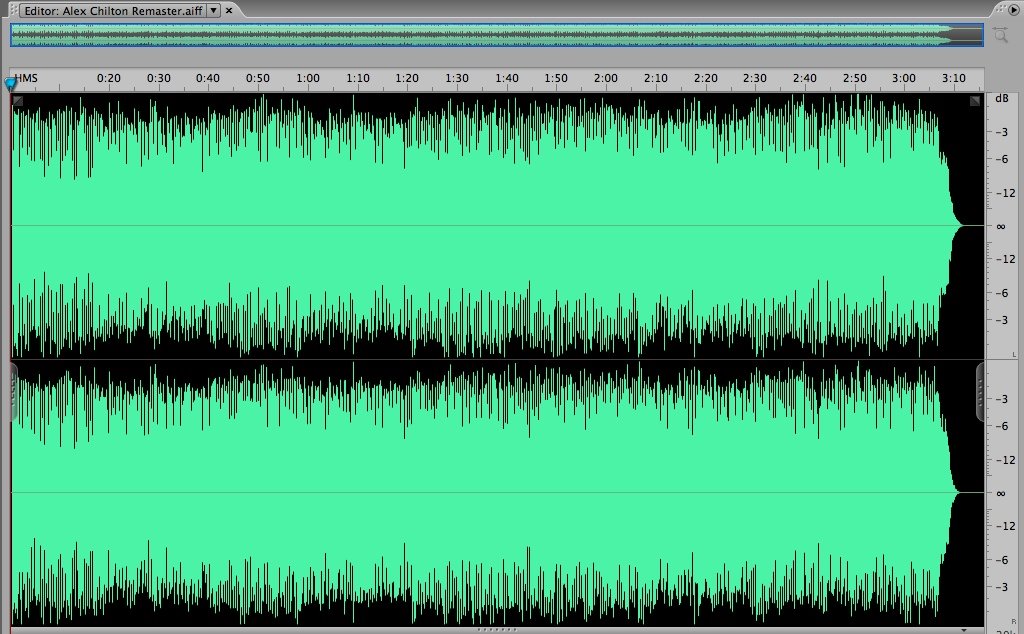This screenshot has height=634, width=1024.
Task: Click the 0:20 mark on the ruler
Action: coord(108,78)
